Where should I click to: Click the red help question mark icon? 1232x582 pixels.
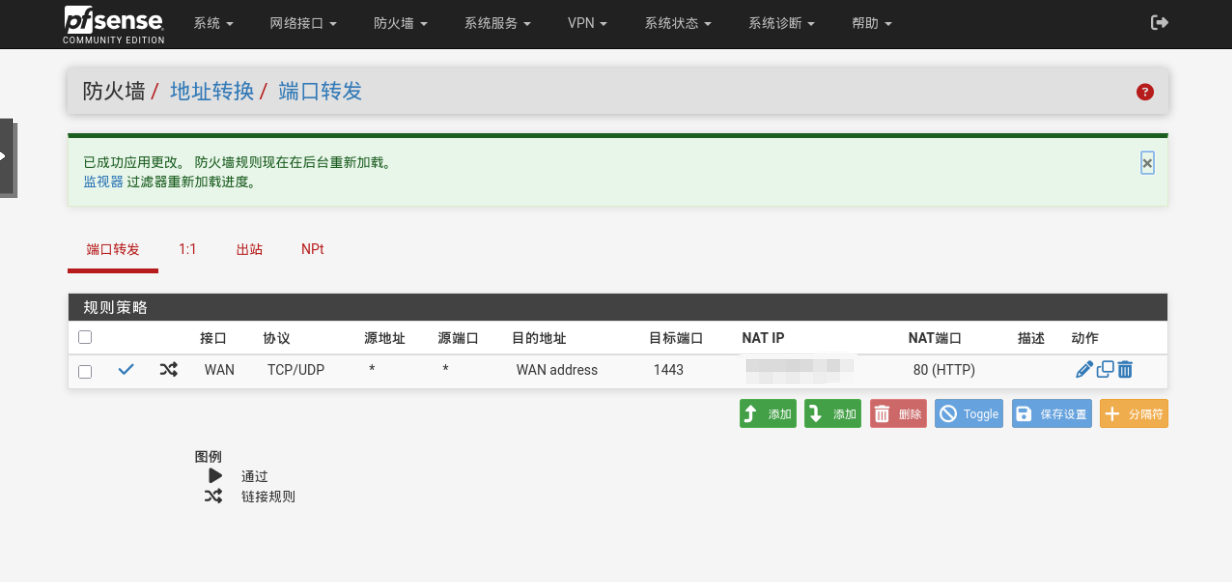pyautogui.click(x=1145, y=92)
